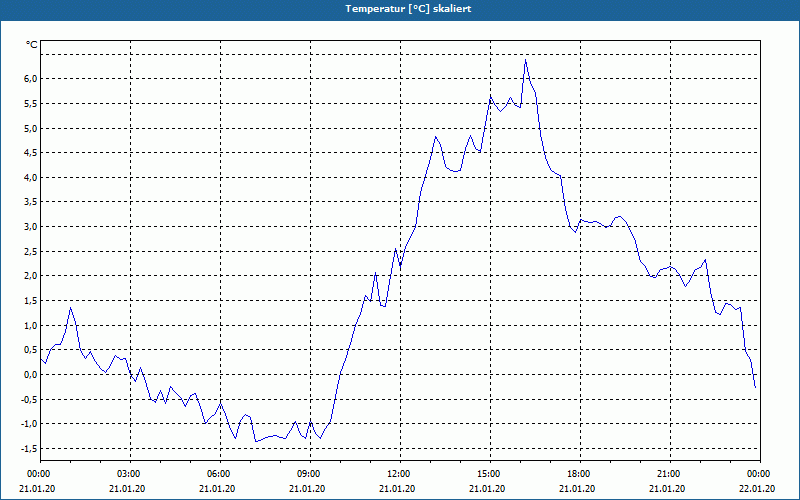Select the 06:00 x-axis time label

(220, 474)
